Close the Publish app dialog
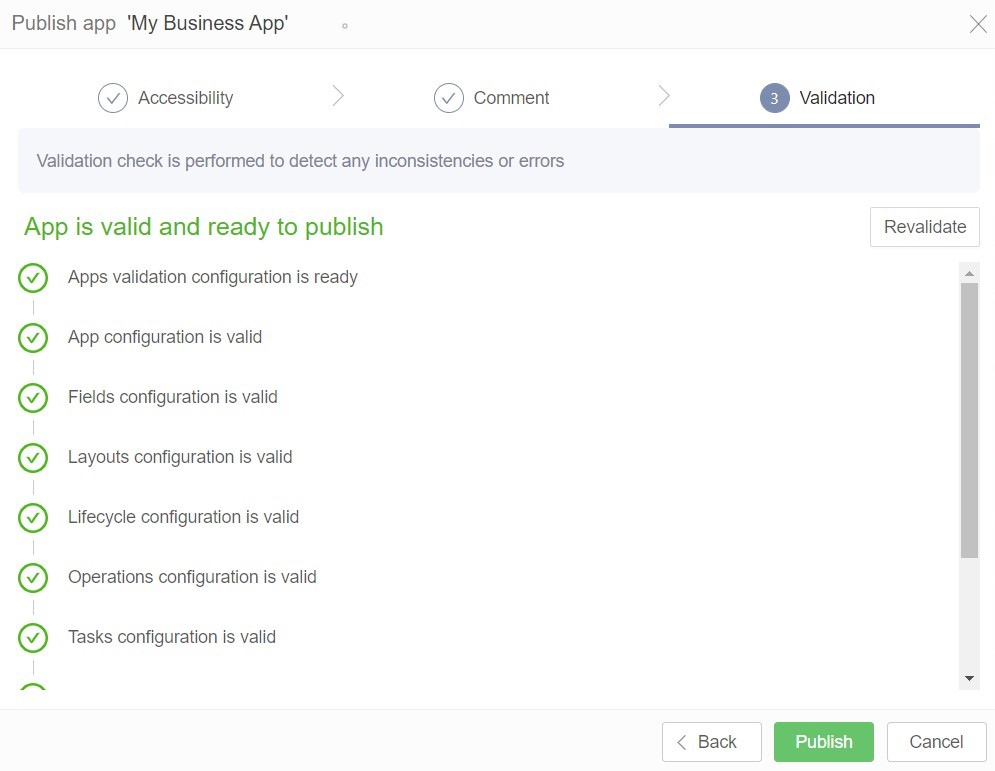 pos(977,25)
